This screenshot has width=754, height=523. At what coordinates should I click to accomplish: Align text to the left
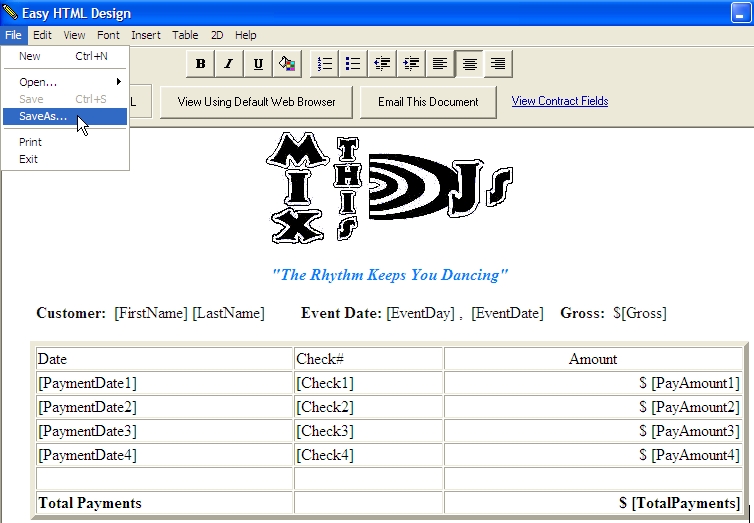coord(440,64)
